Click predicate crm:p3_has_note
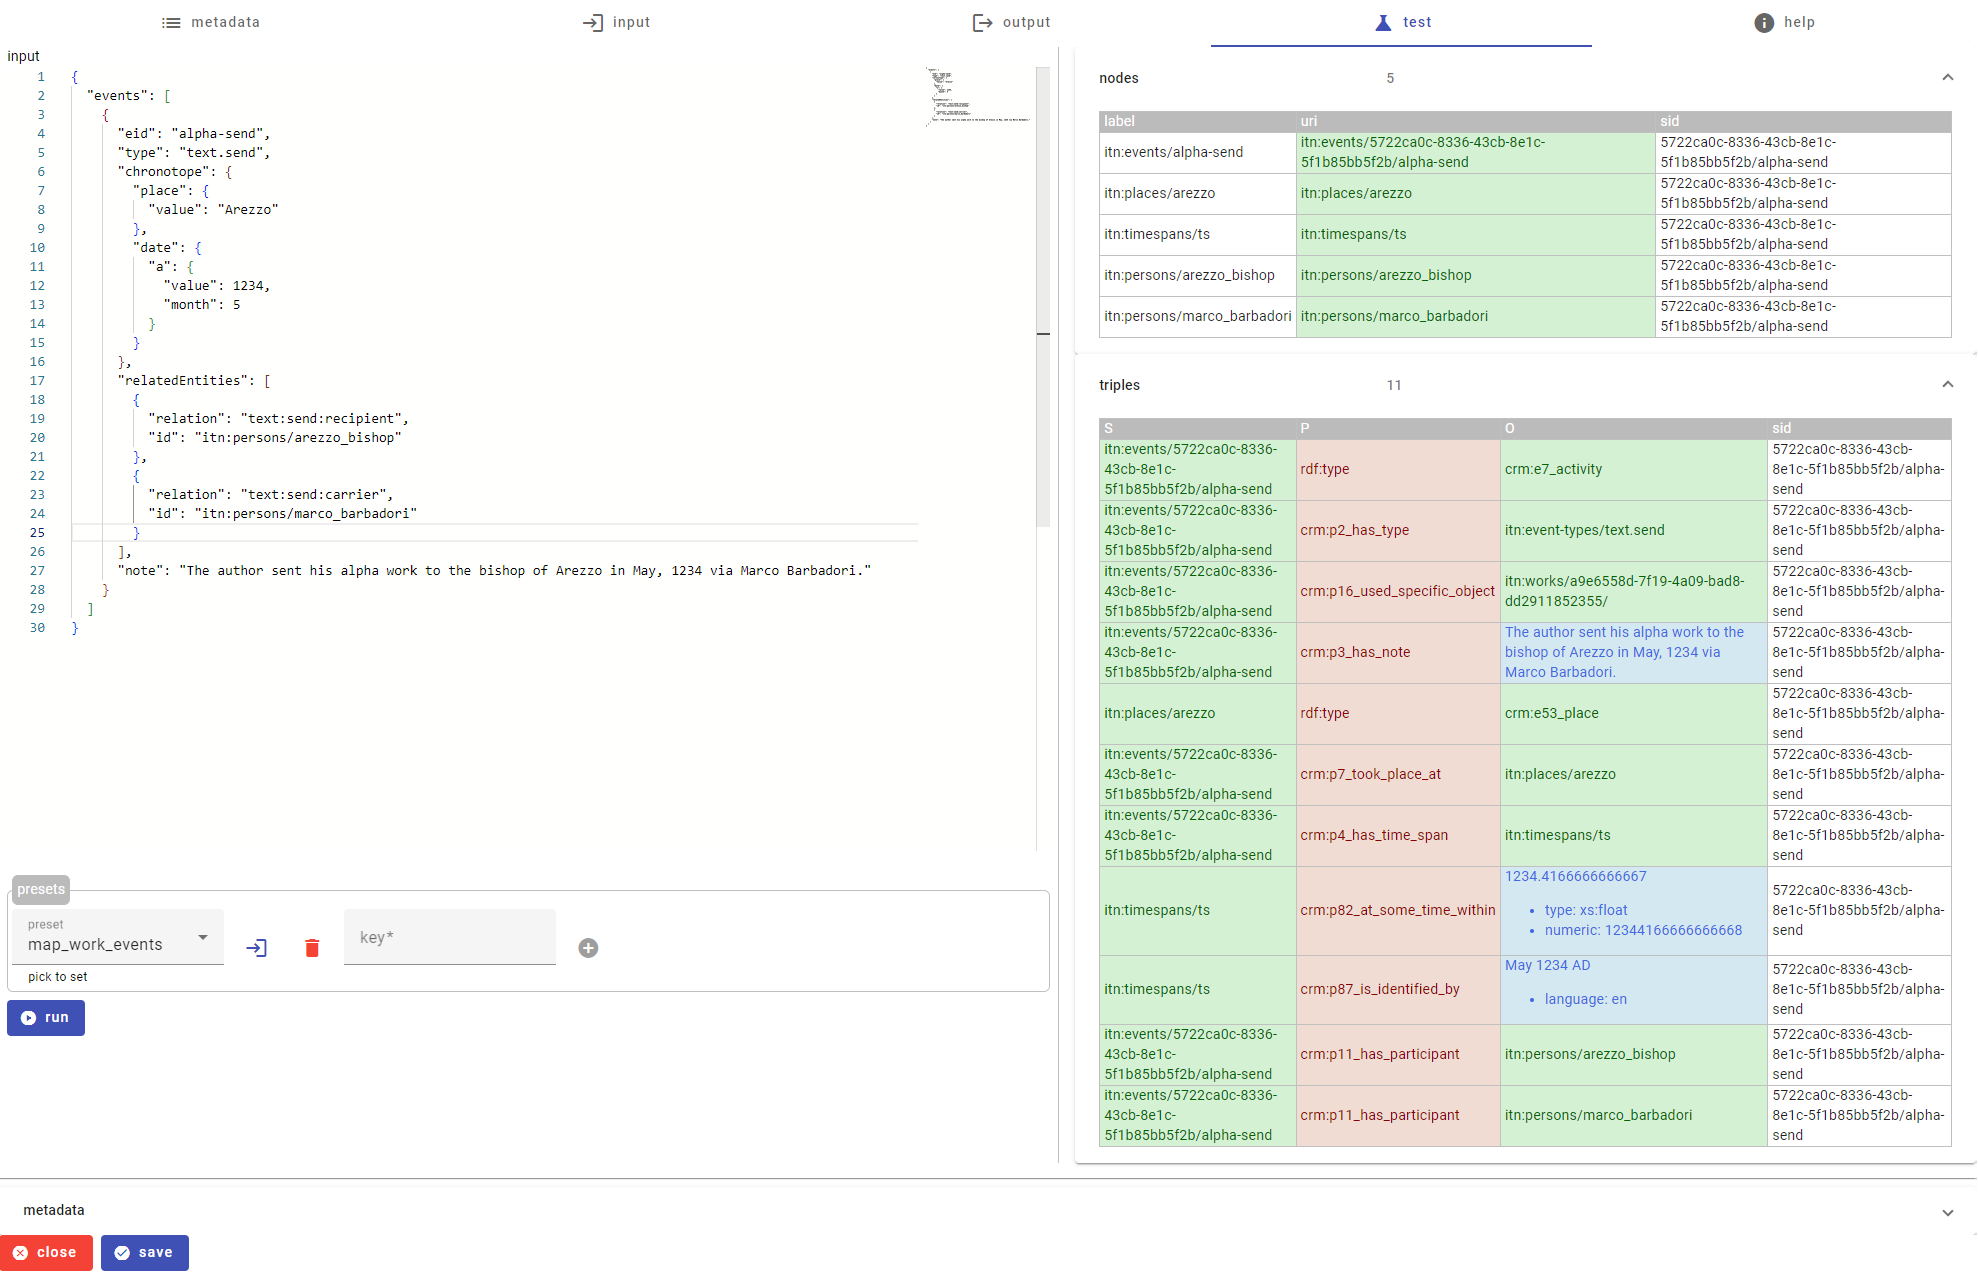The height and width of the screenshot is (1276, 1978). pos(1355,652)
